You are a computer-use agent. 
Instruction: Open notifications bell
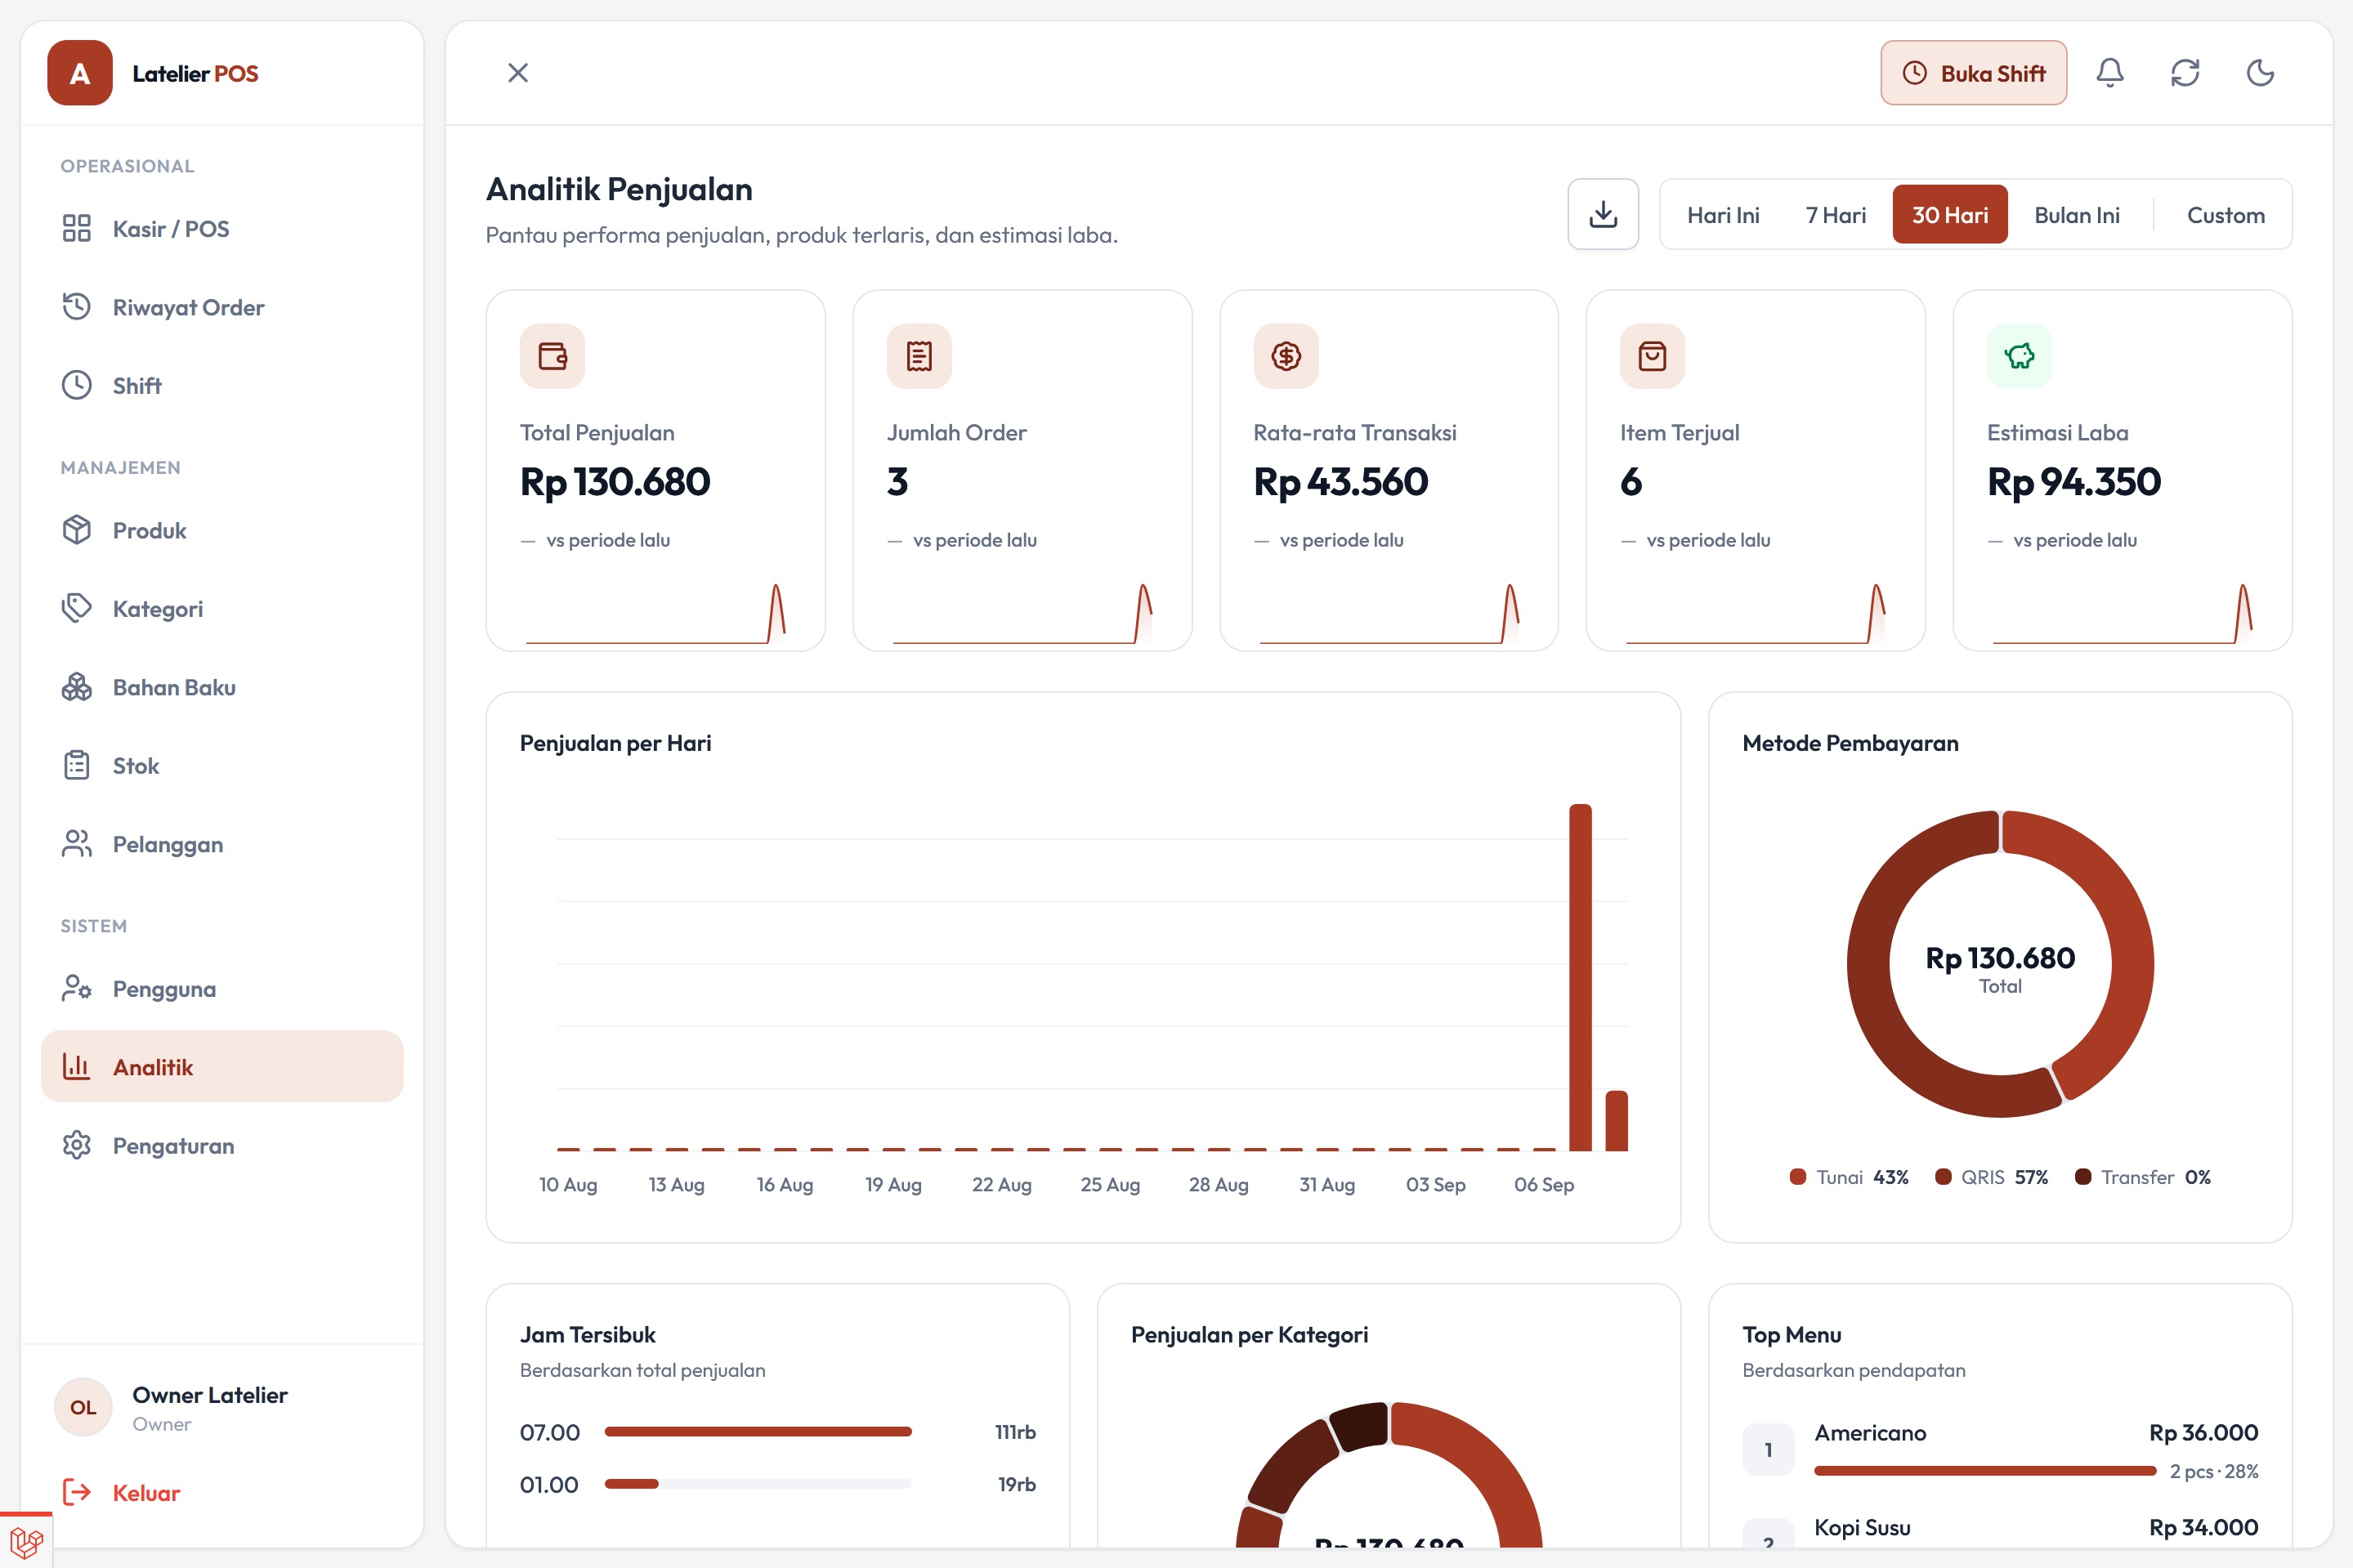click(2110, 73)
